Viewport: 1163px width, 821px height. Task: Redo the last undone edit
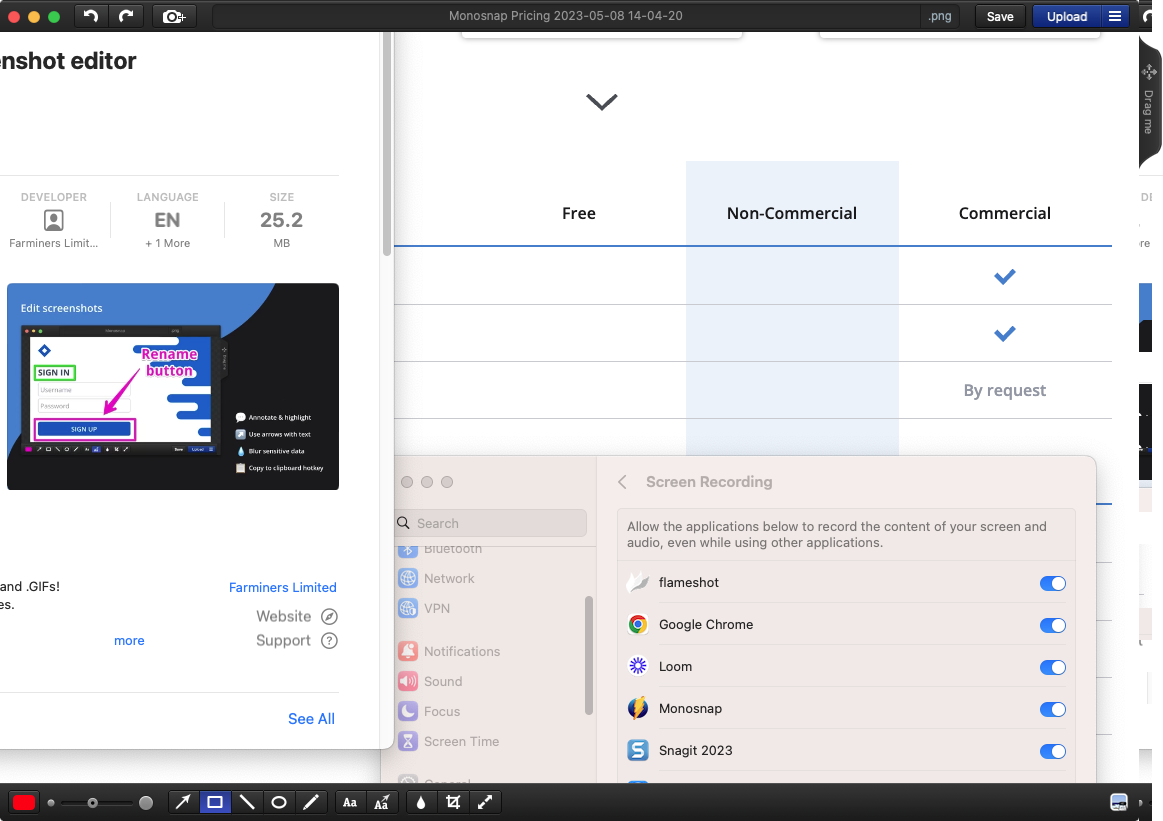click(125, 16)
